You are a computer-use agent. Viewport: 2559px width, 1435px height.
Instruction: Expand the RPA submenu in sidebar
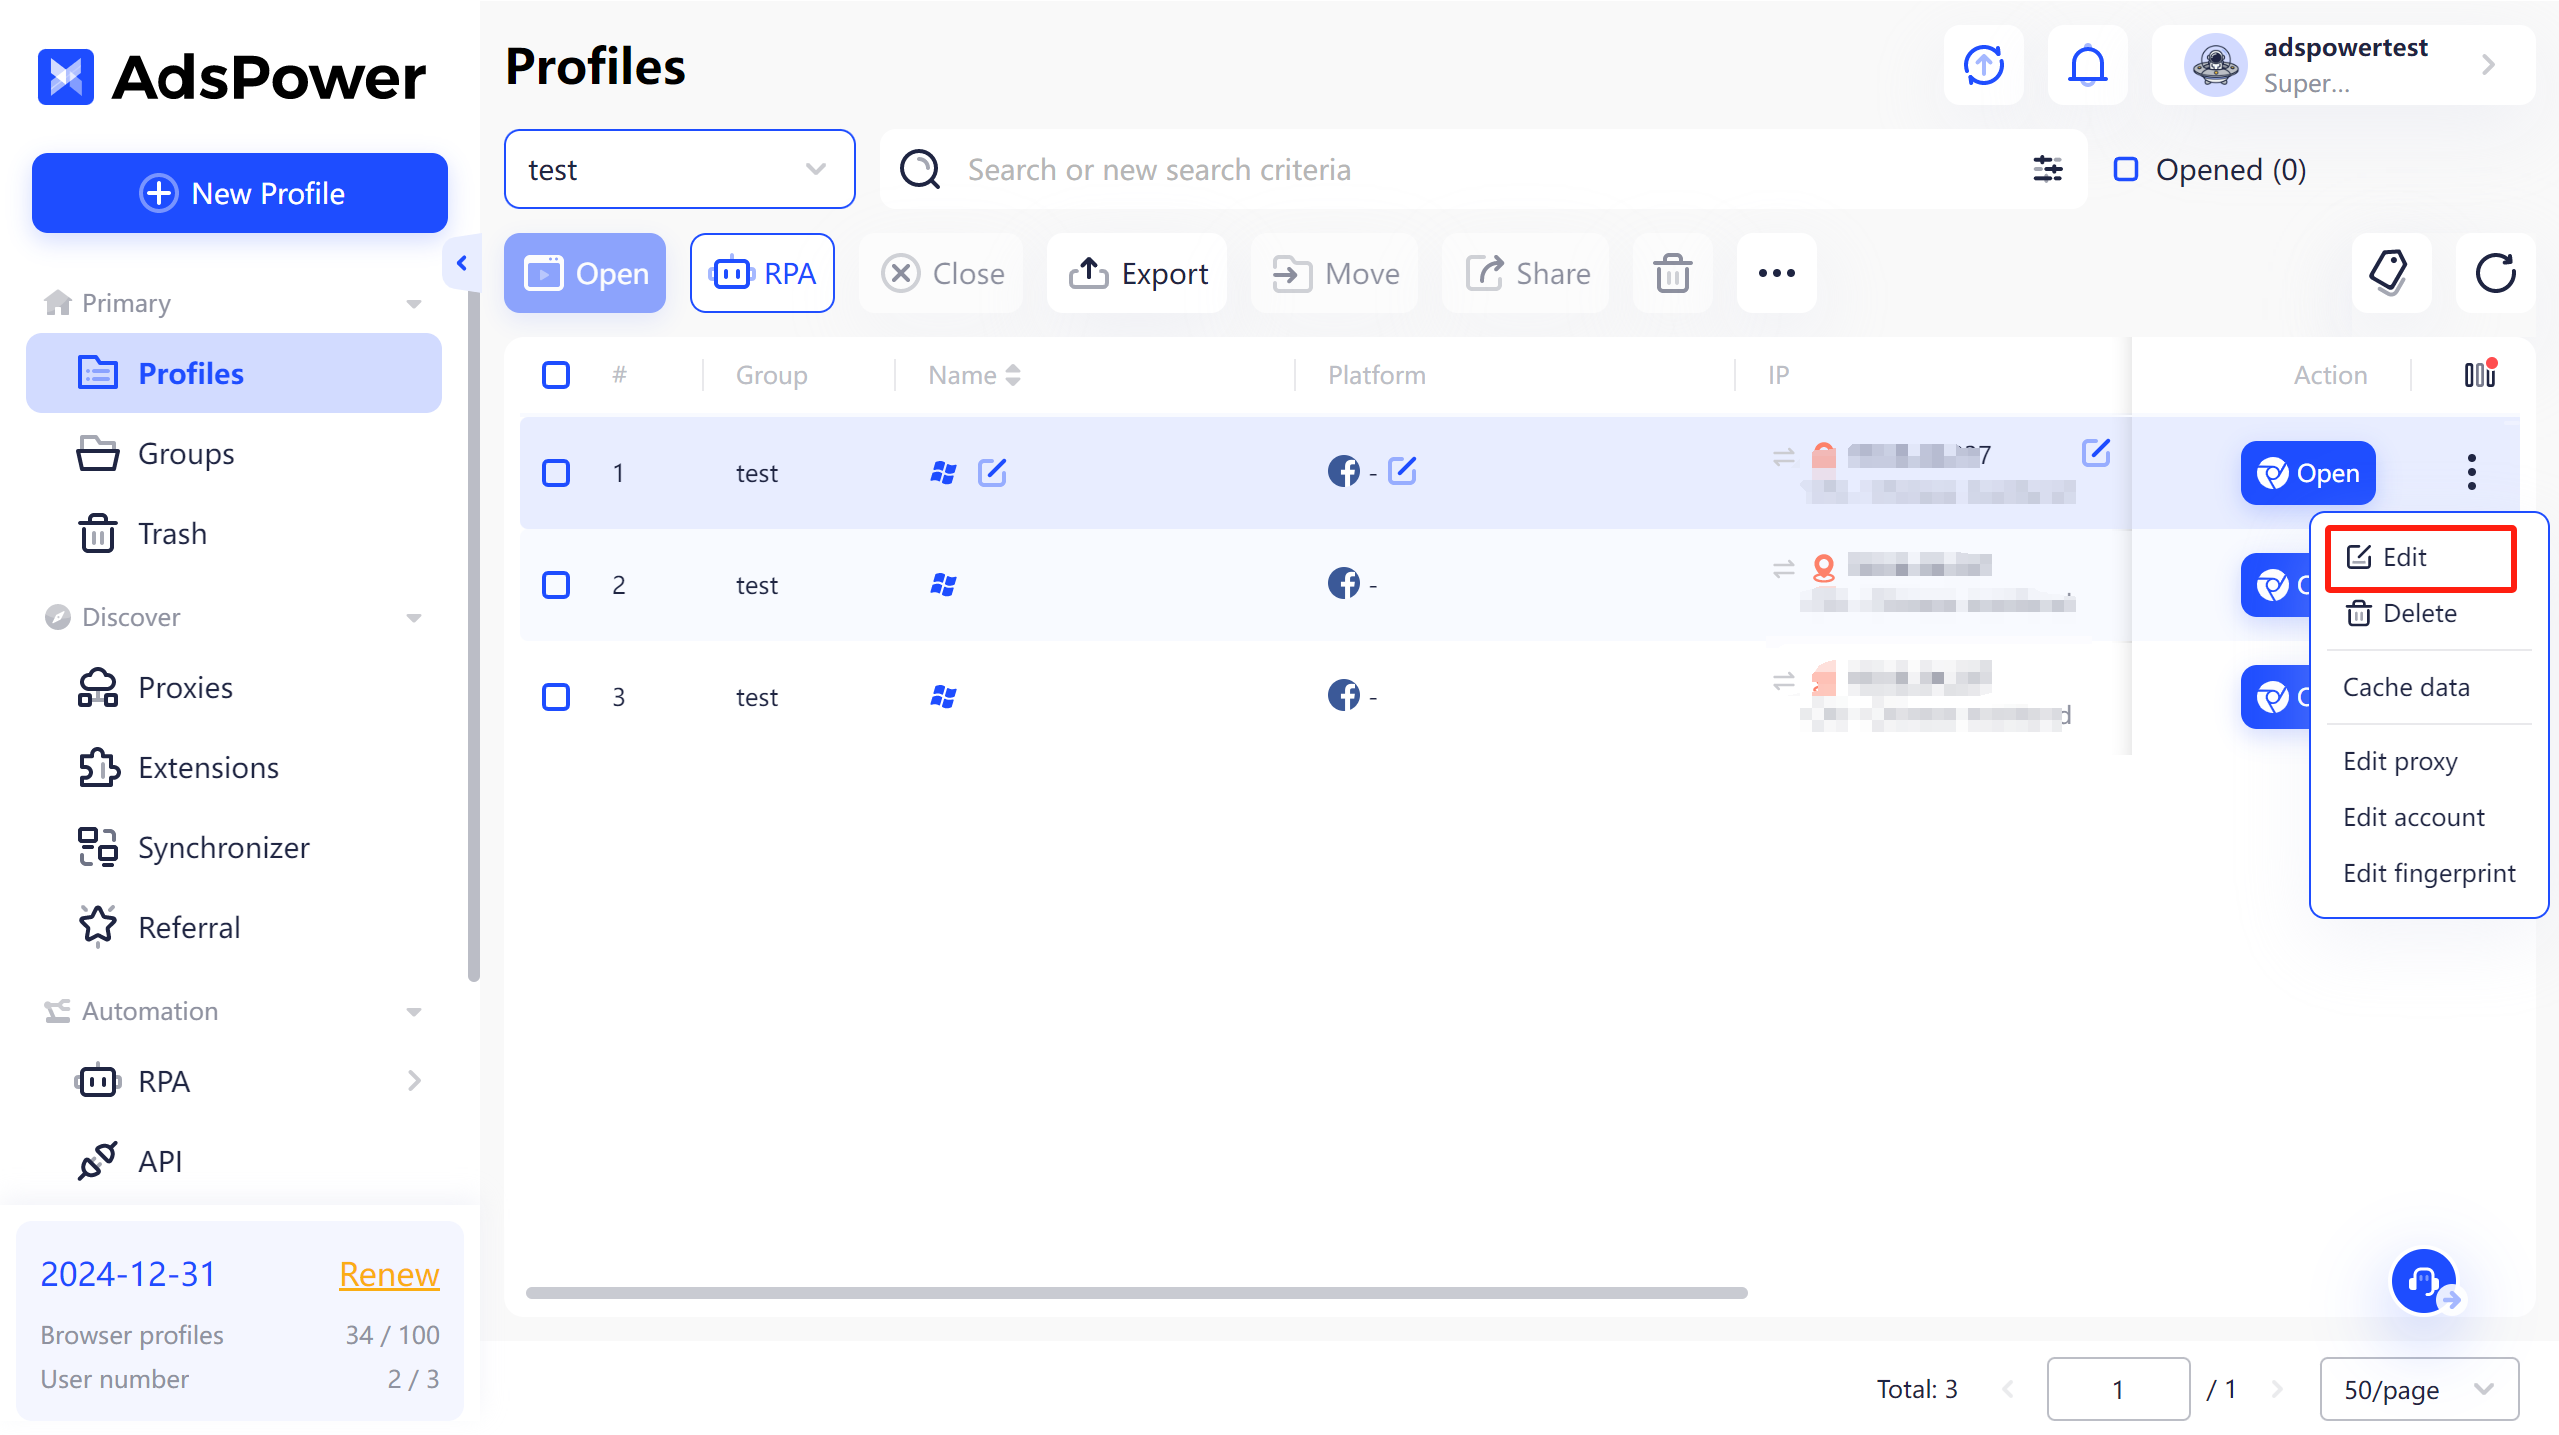[414, 1081]
